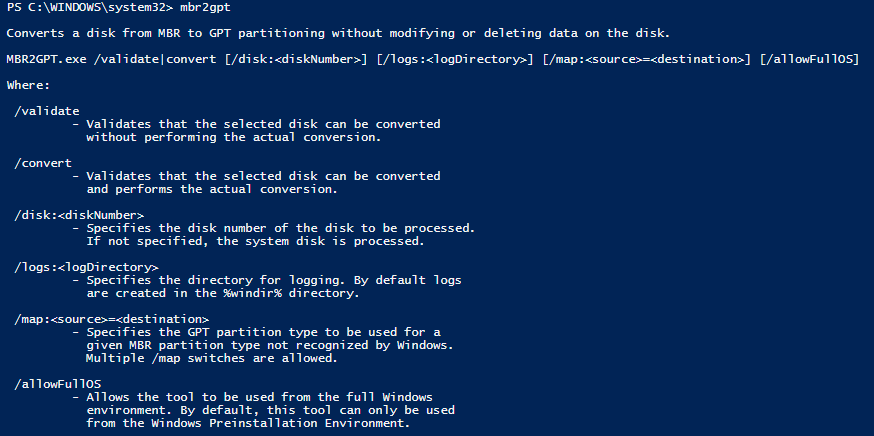Image resolution: width=874 pixels, height=436 pixels.
Task: Click 'and performs the actual conversion.' line
Action: tap(212, 189)
